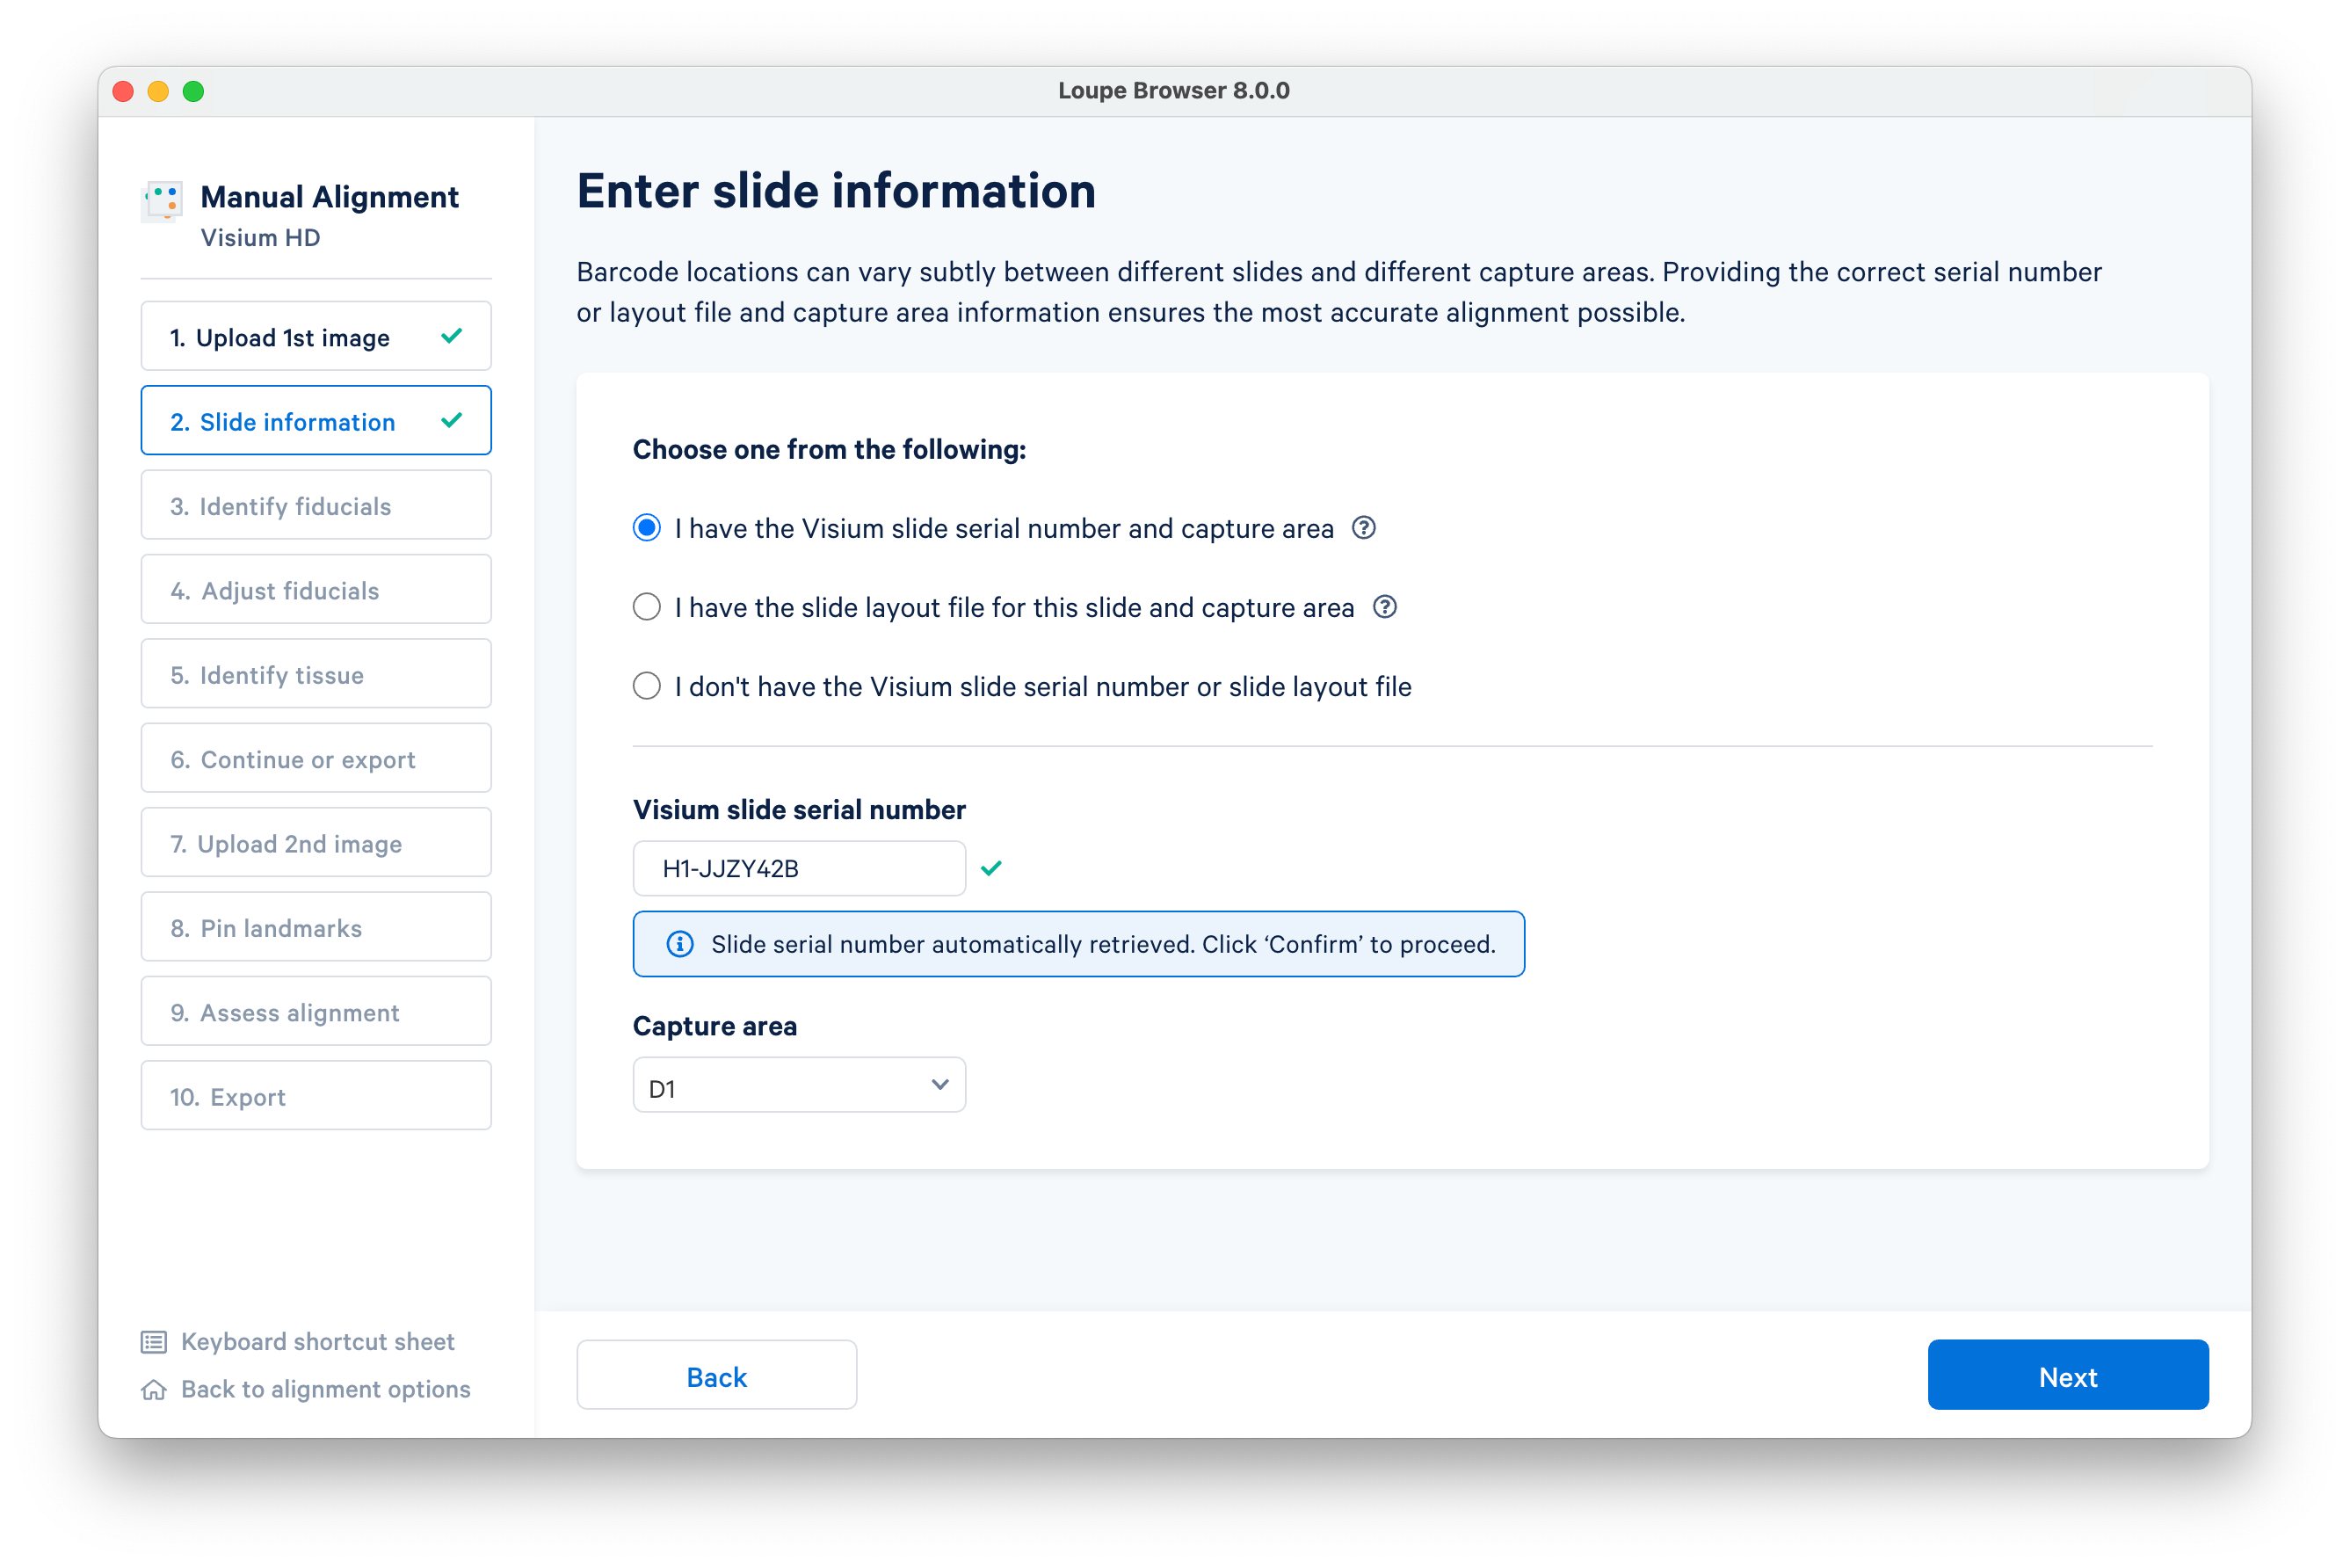This screenshot has width=2350, height=1568.
Task: Open the Capture area D1 dropdown
Action: pyautogui.click(x=799, y=1086)
